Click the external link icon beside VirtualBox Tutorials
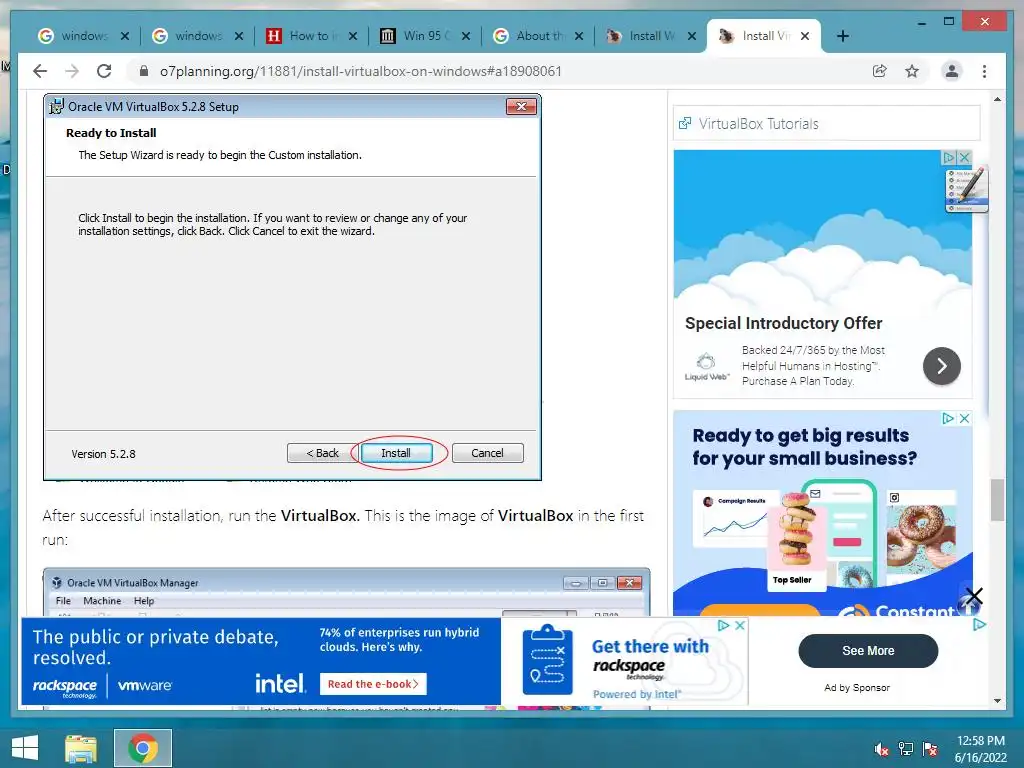Viewport: 1024px width, 768px height. [x=684, y=123]
